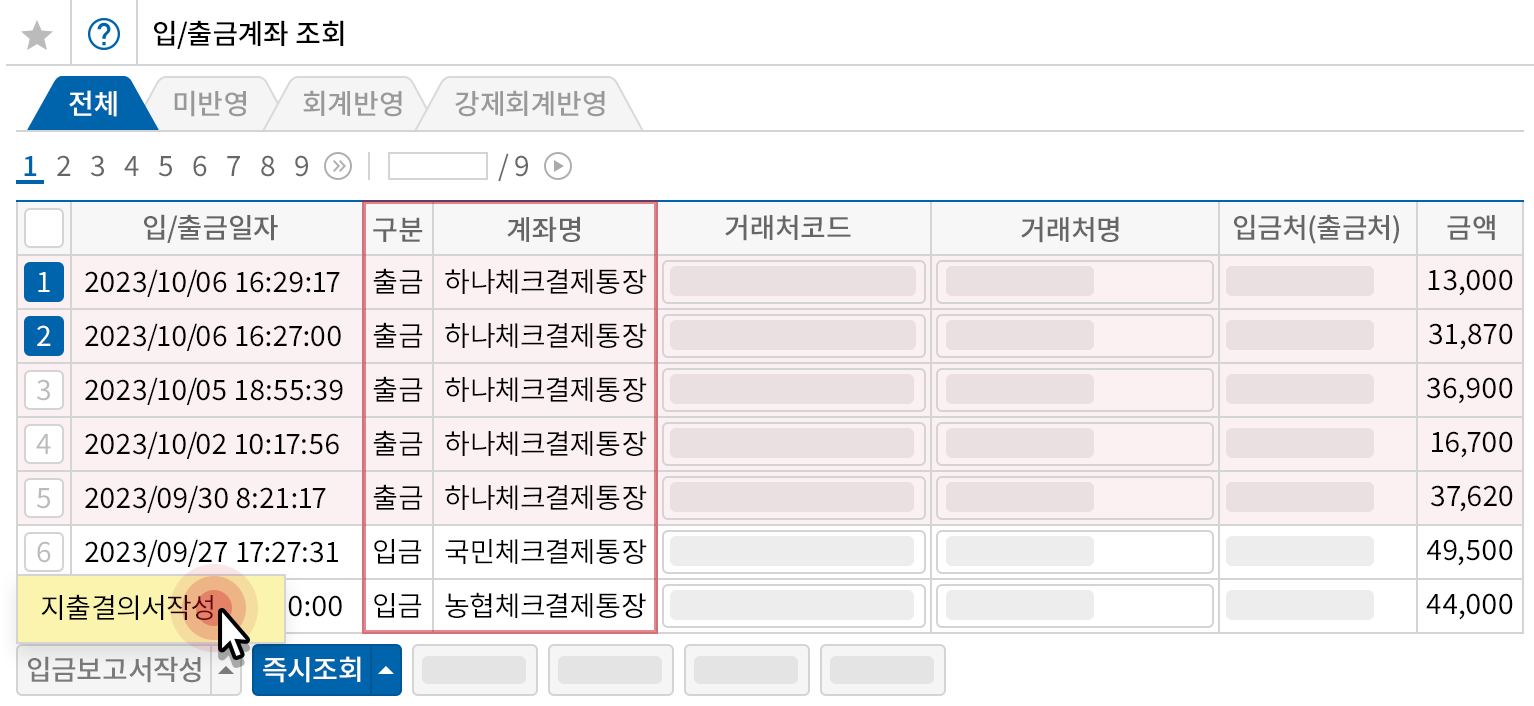Select row 3 checkbox
This screenshot has width=1534, height=706.
43,389
